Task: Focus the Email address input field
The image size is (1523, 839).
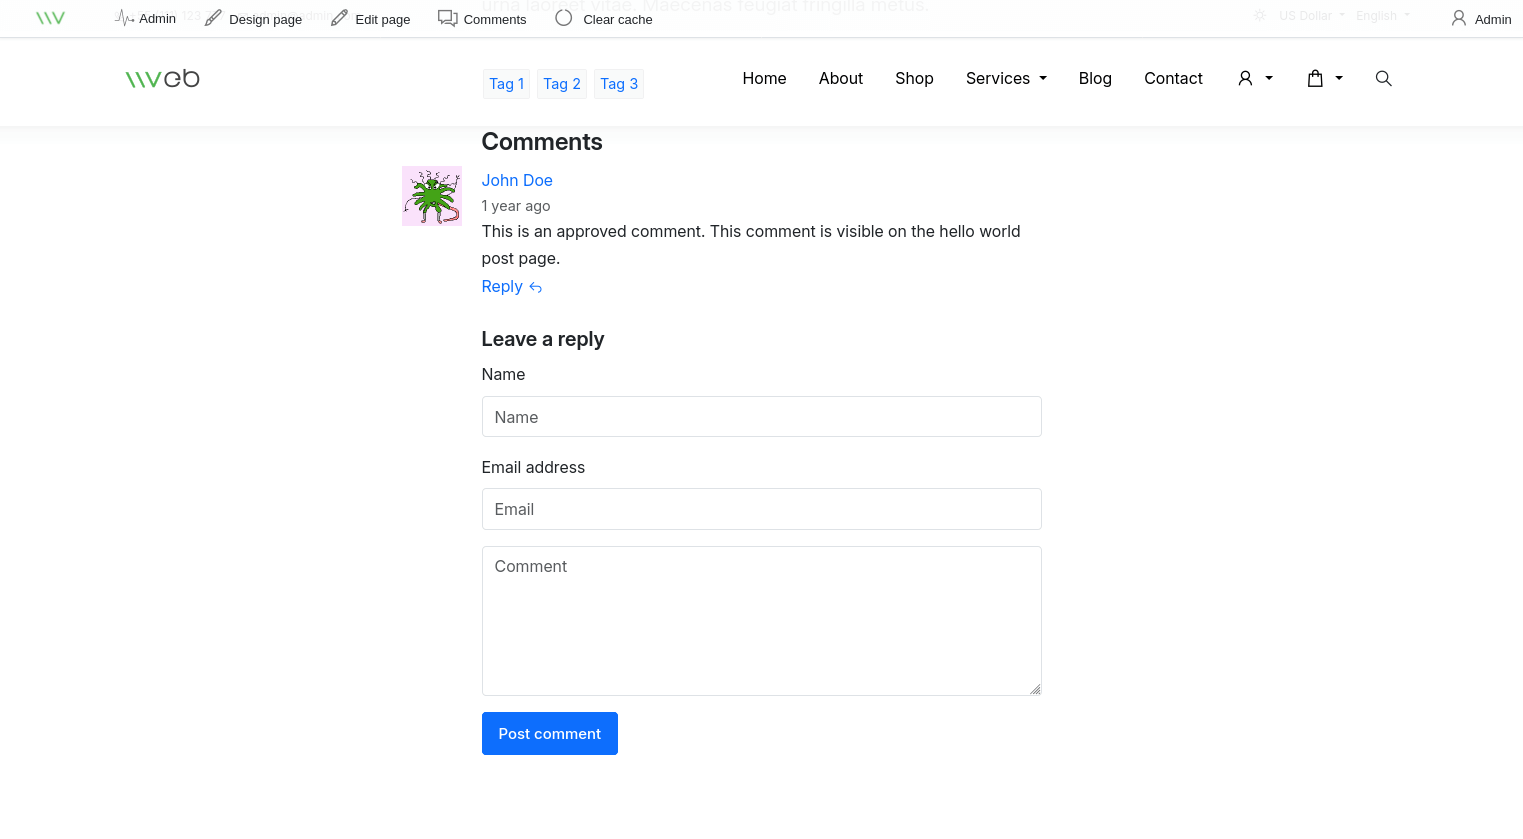Action: click(762, 509)
